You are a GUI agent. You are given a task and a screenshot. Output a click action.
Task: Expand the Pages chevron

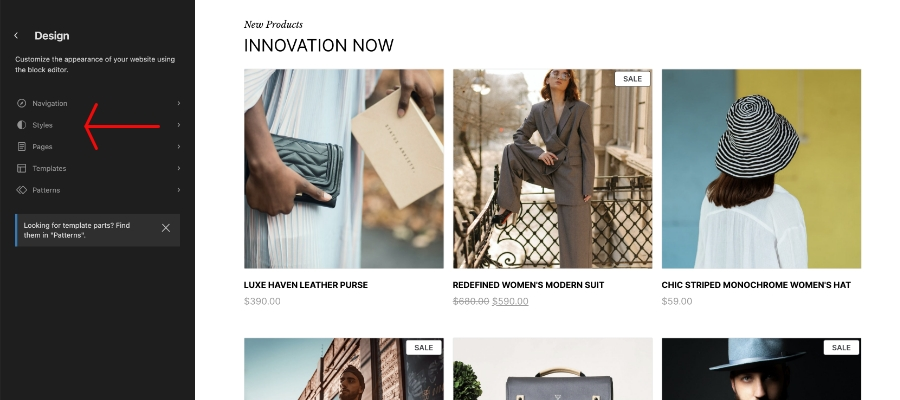pyautogui.click(x=179, y=147)
